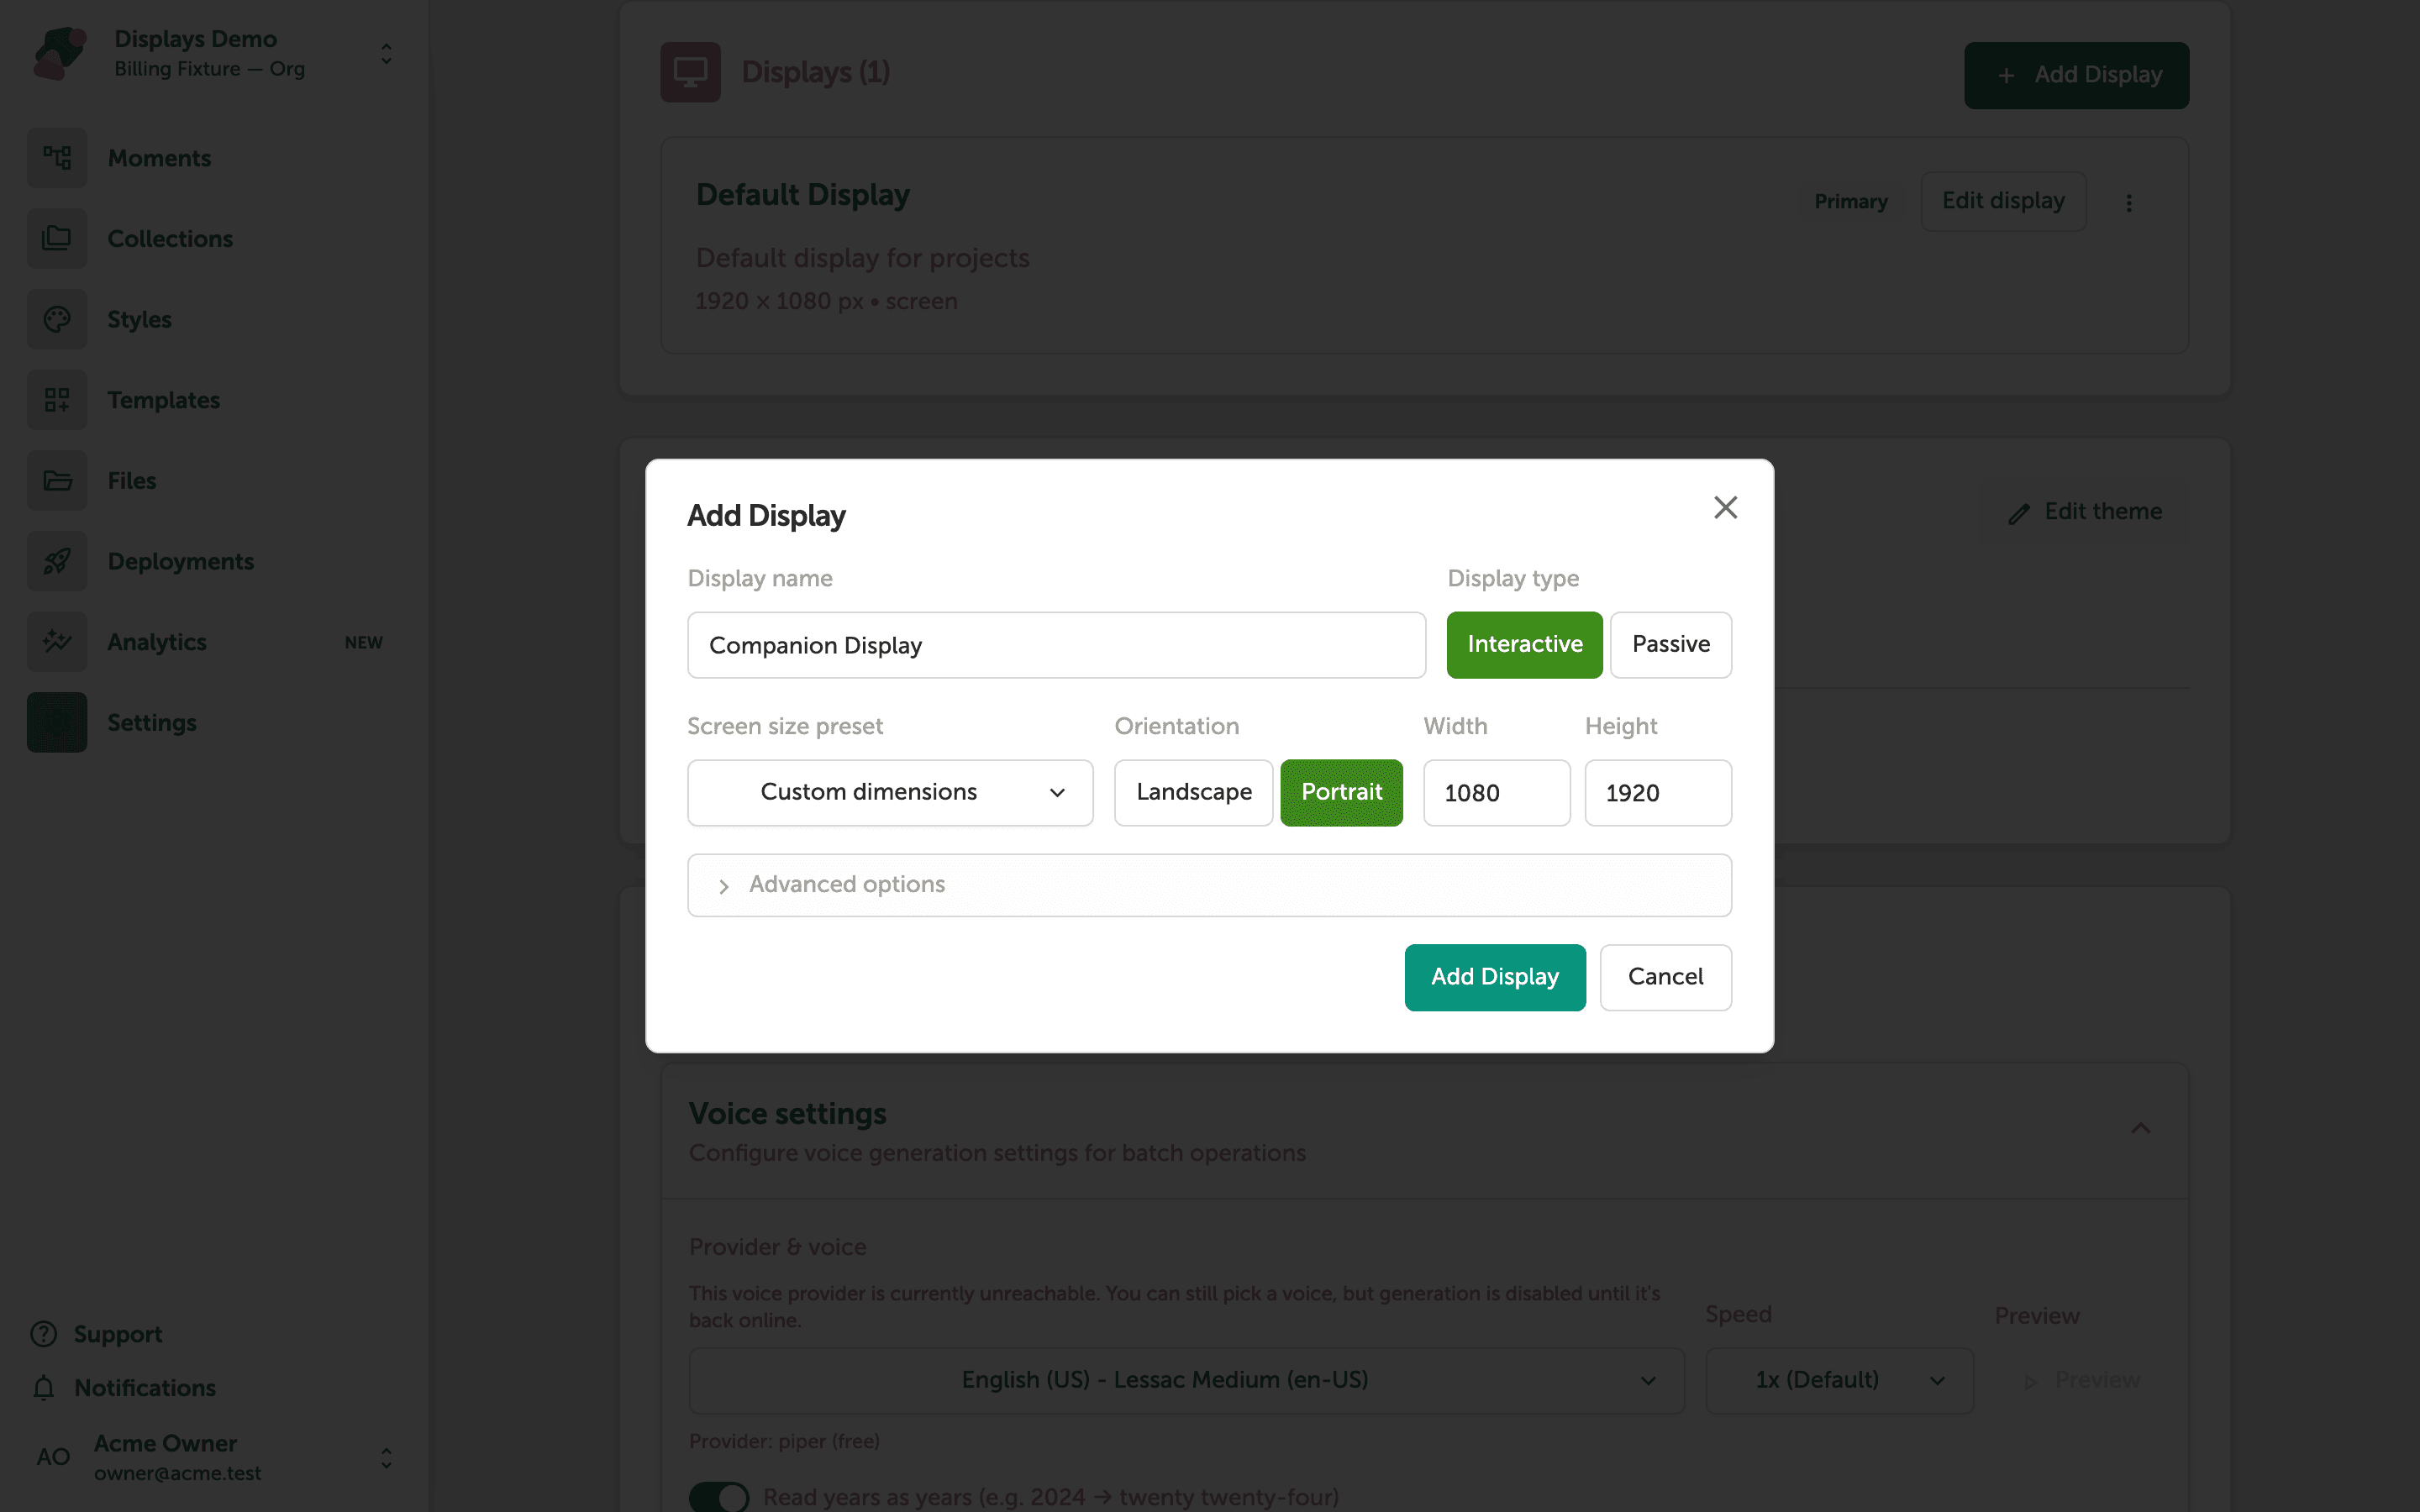Image resolution: width=2420 pixels, height=1512 pixels.
Task: Open the Deployments rocket icon
Action: (x=57, y=561)
